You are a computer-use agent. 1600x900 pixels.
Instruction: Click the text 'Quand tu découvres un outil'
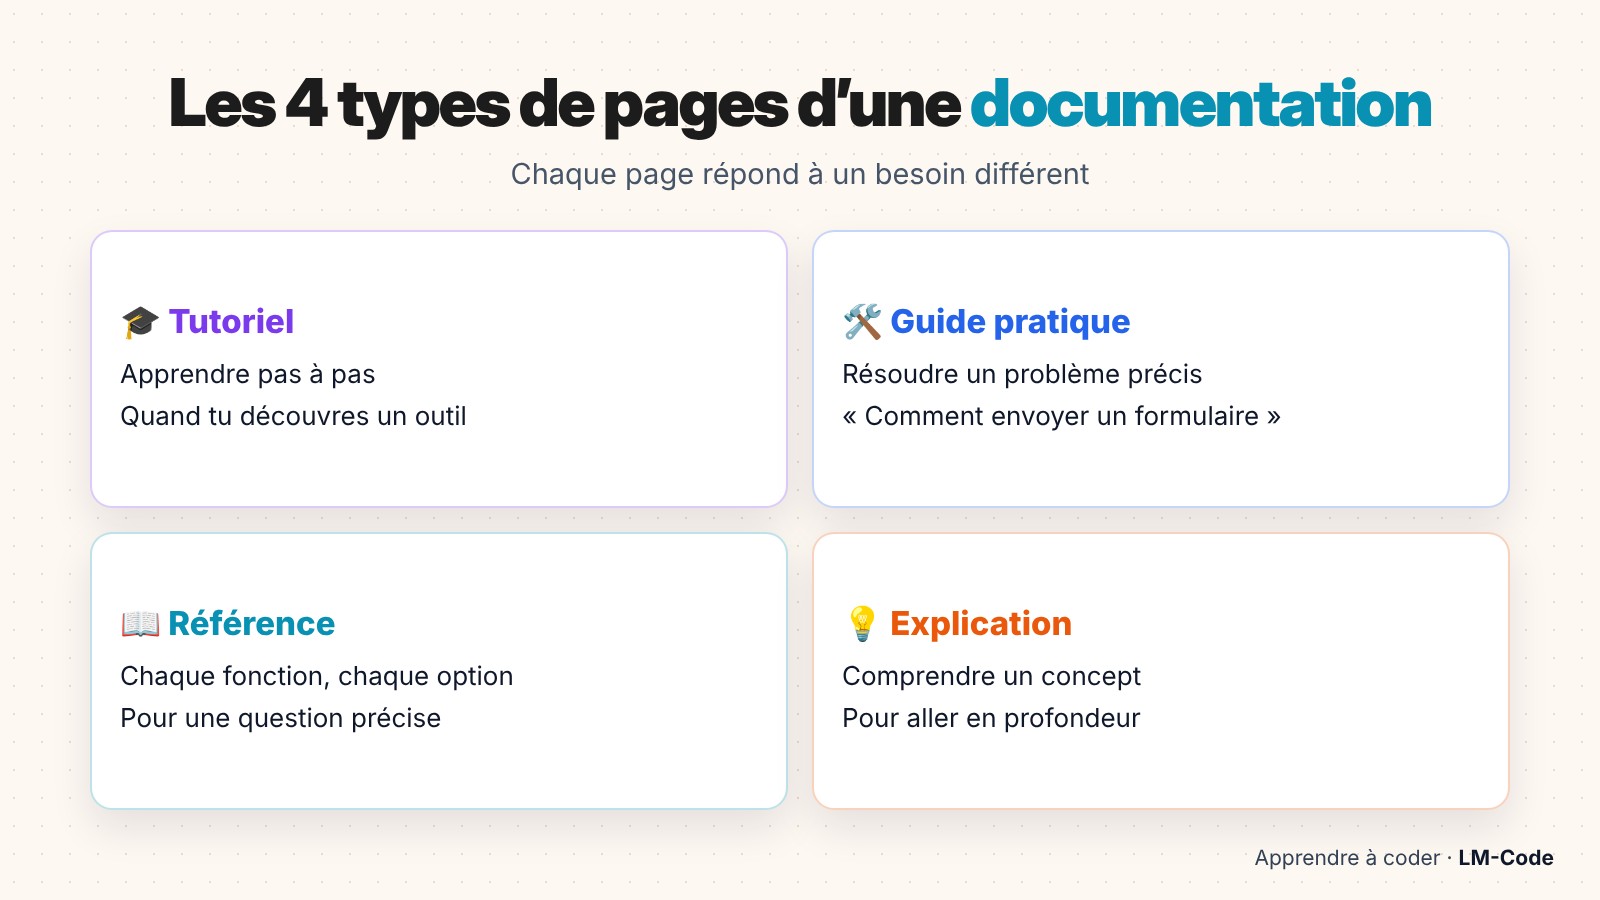coord(293,416)
